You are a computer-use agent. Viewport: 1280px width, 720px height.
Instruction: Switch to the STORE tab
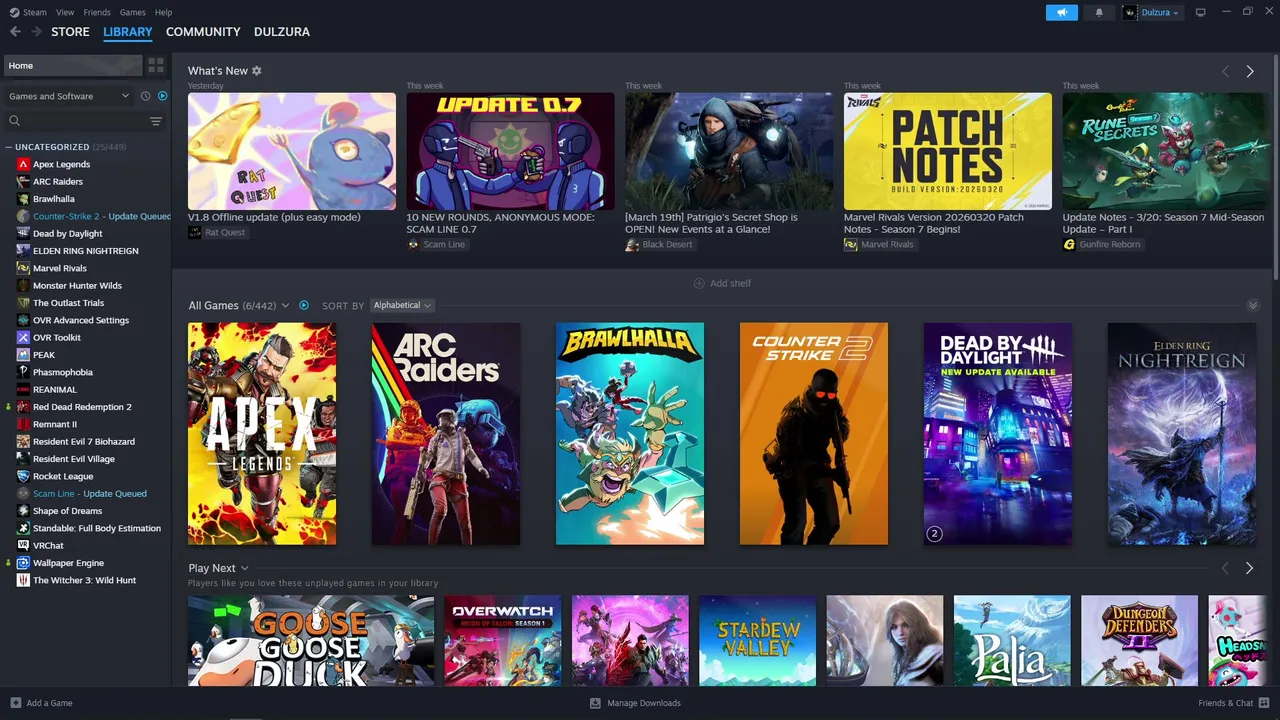click(x=70, y=32)
